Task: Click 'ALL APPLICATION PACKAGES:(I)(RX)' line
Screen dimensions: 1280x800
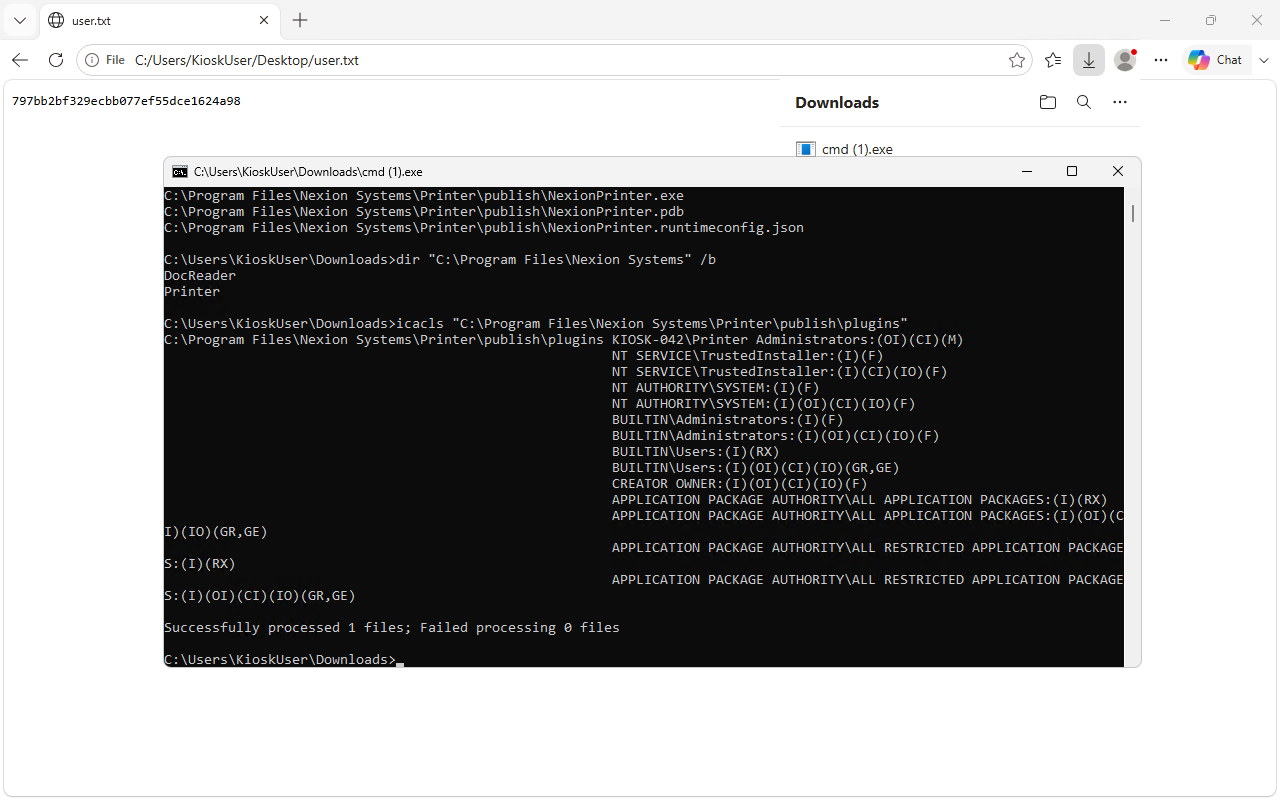Action: tap(860, 500)
